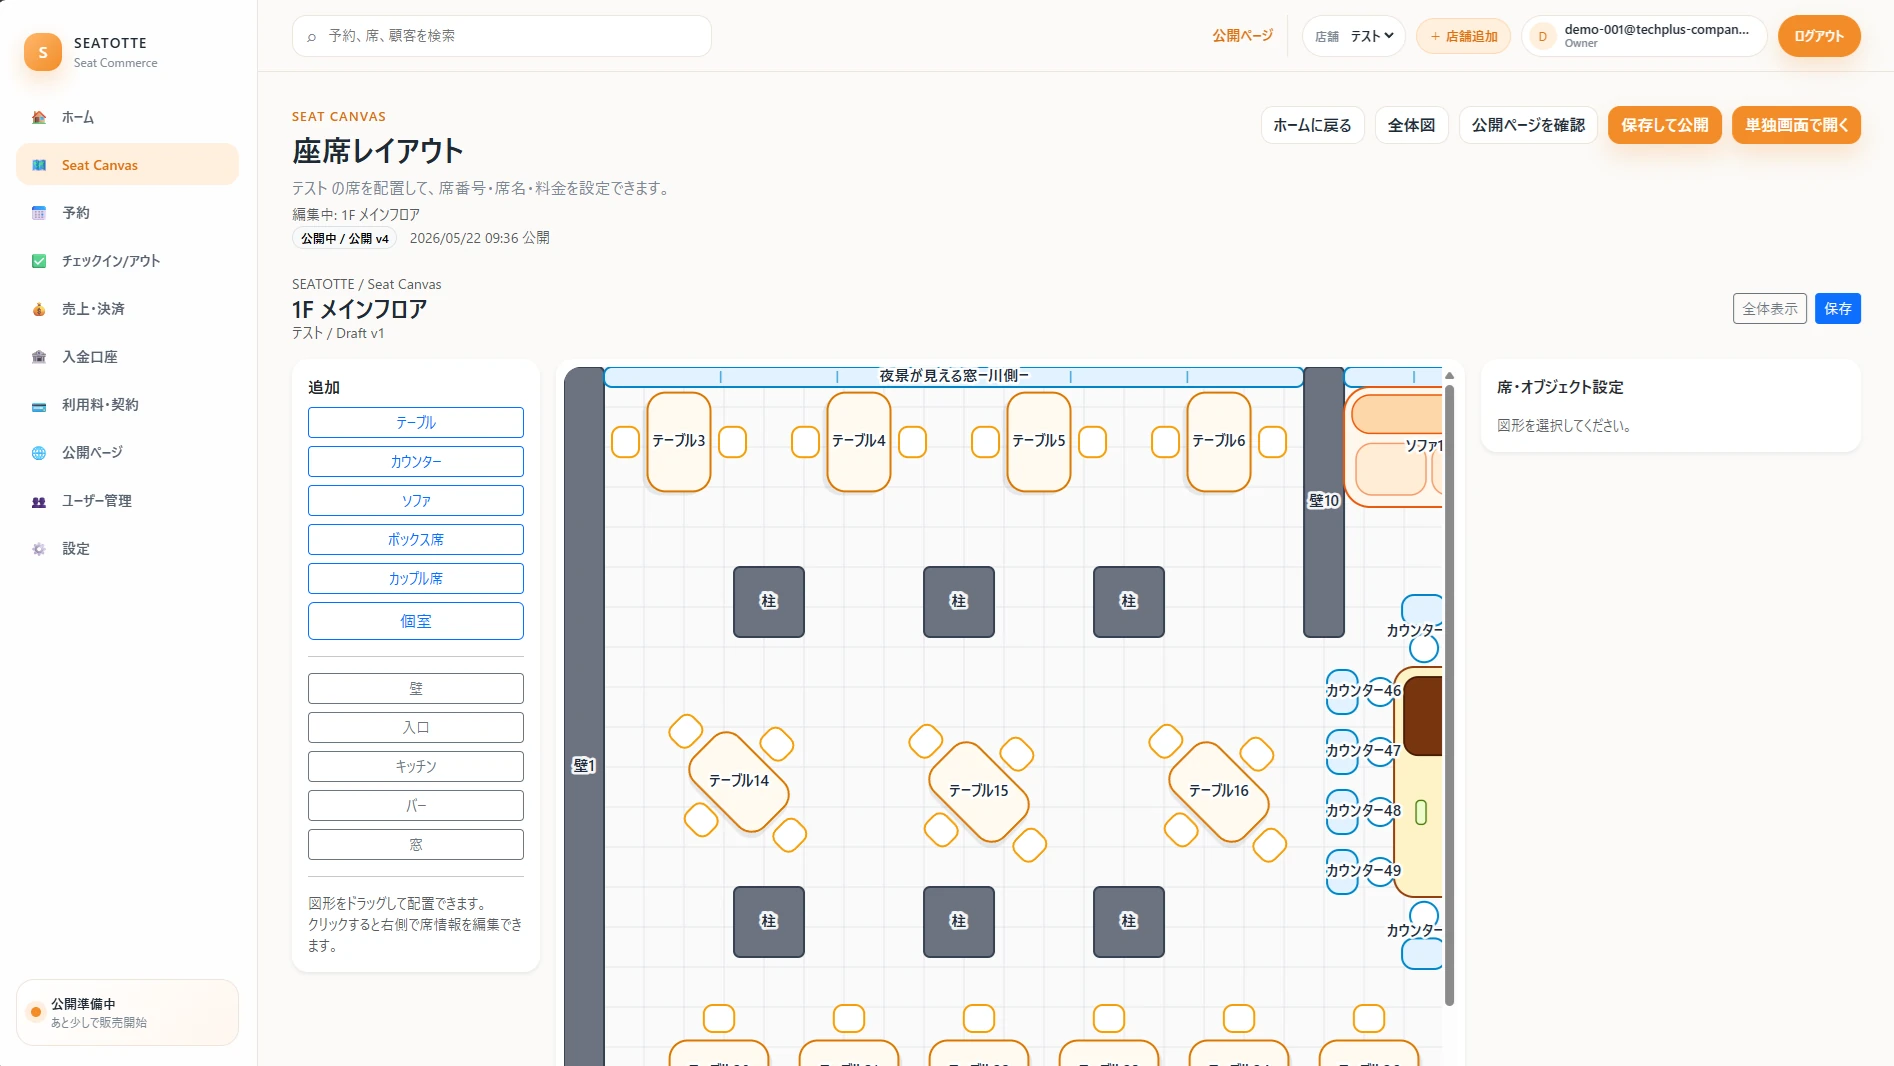Click the account email demo-001 chip

tap(1644, 36)
